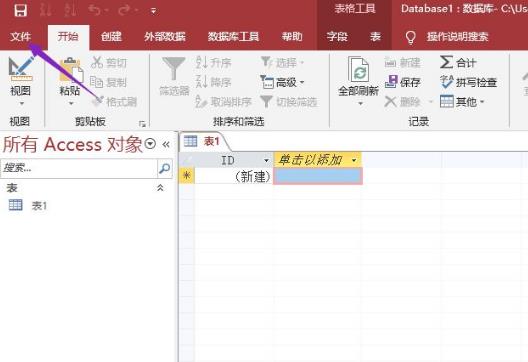Click the lightbulb tell-me icon

410,37
